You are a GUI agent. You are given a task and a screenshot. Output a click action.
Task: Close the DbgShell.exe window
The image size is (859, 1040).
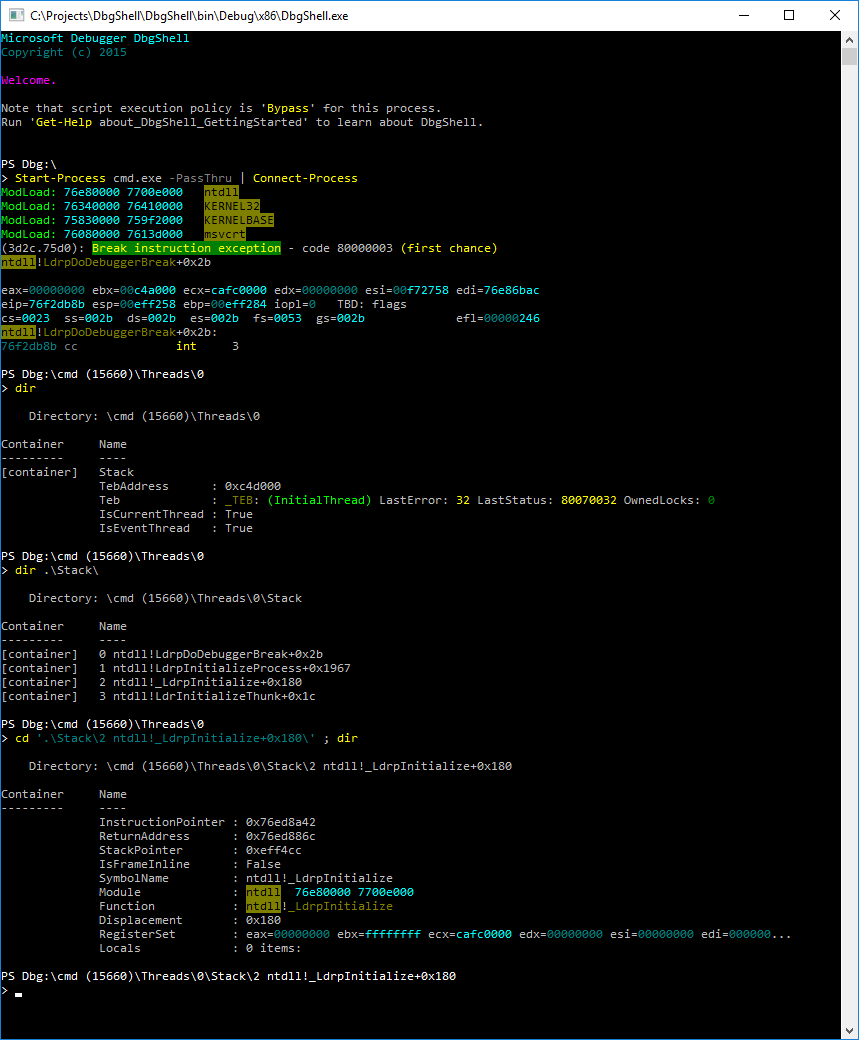click(835, 15)
